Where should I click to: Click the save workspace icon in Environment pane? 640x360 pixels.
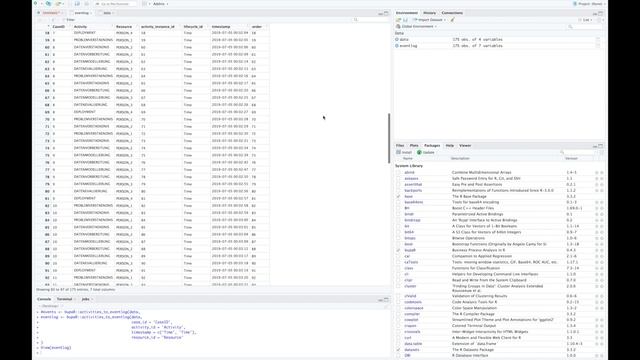coord(405,20)
